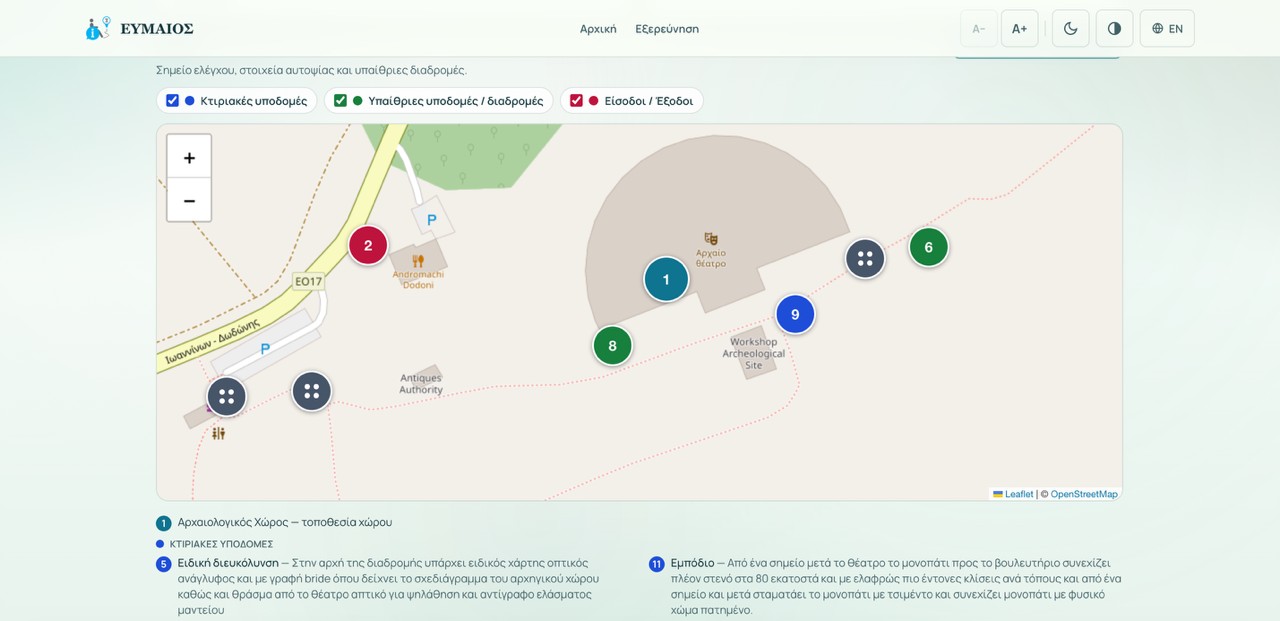The width and height of the screenshot is (1280, 621).
Task: Click the upper parking P icon
Action: [x=432, y=220]
